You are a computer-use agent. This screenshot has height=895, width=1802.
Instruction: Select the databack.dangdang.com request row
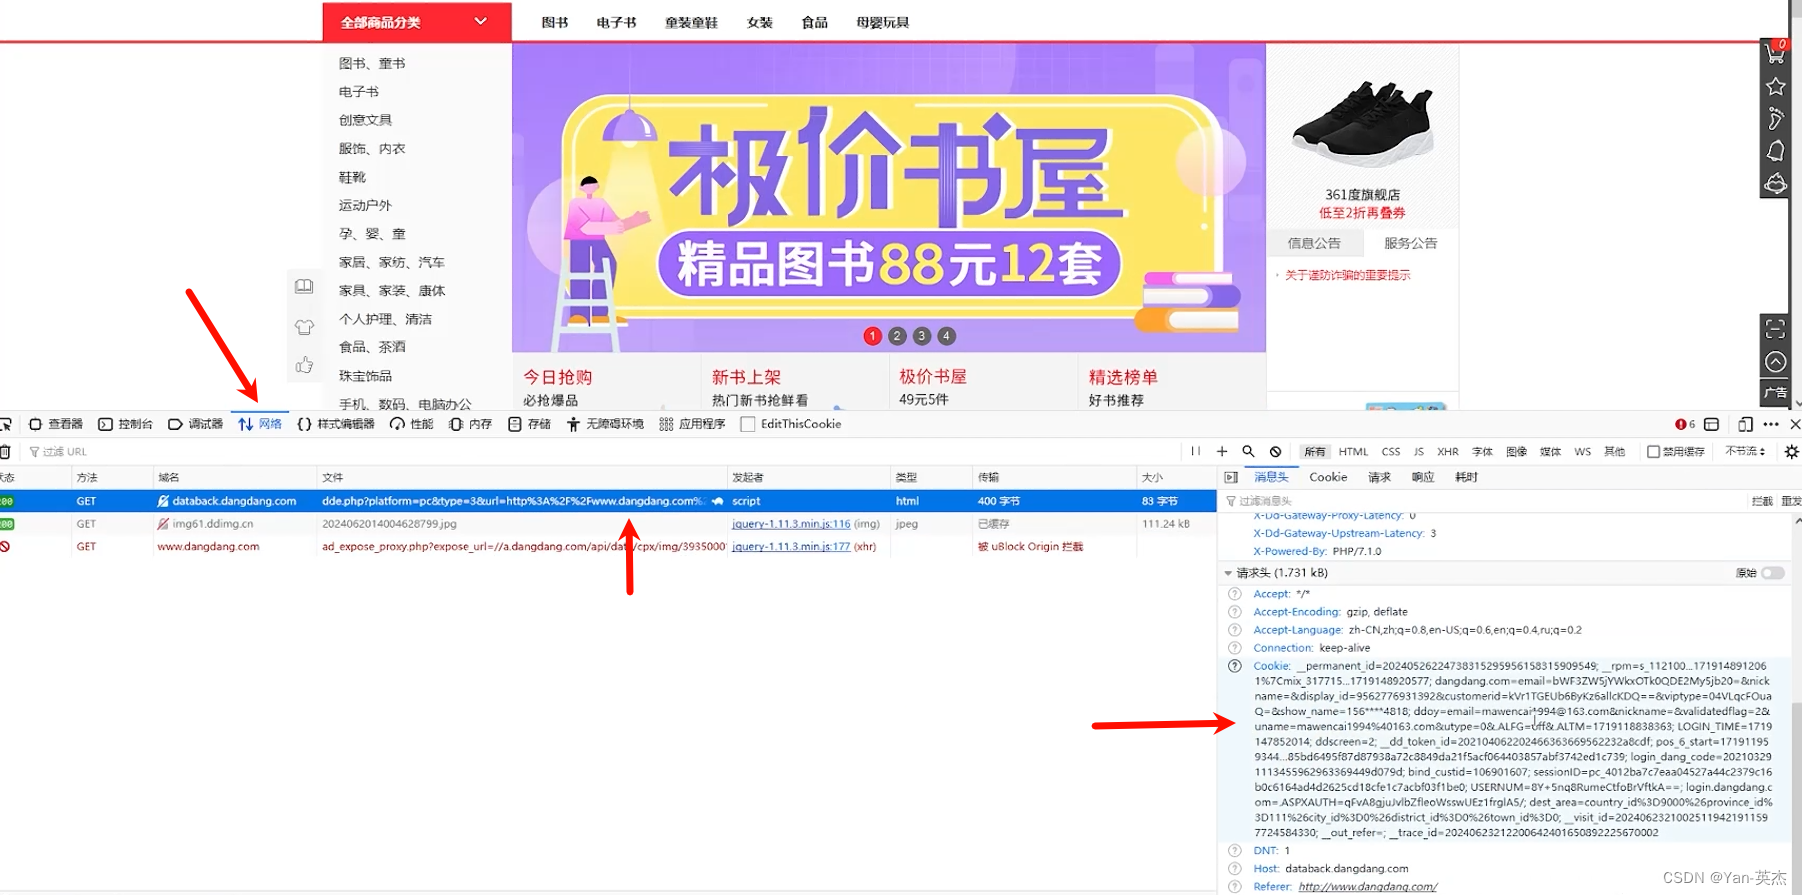(608, 501)
